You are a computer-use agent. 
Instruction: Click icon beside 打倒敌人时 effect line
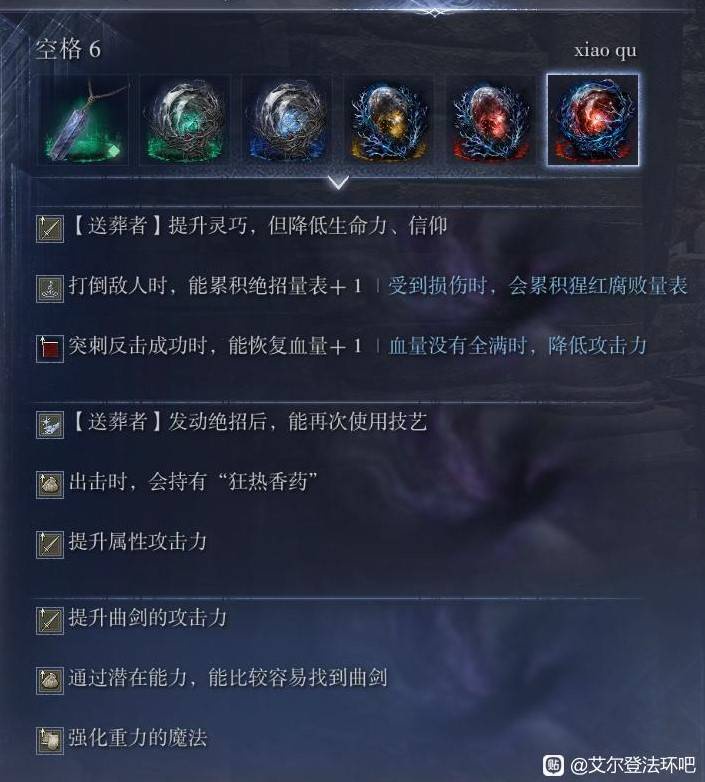[50, 289]
